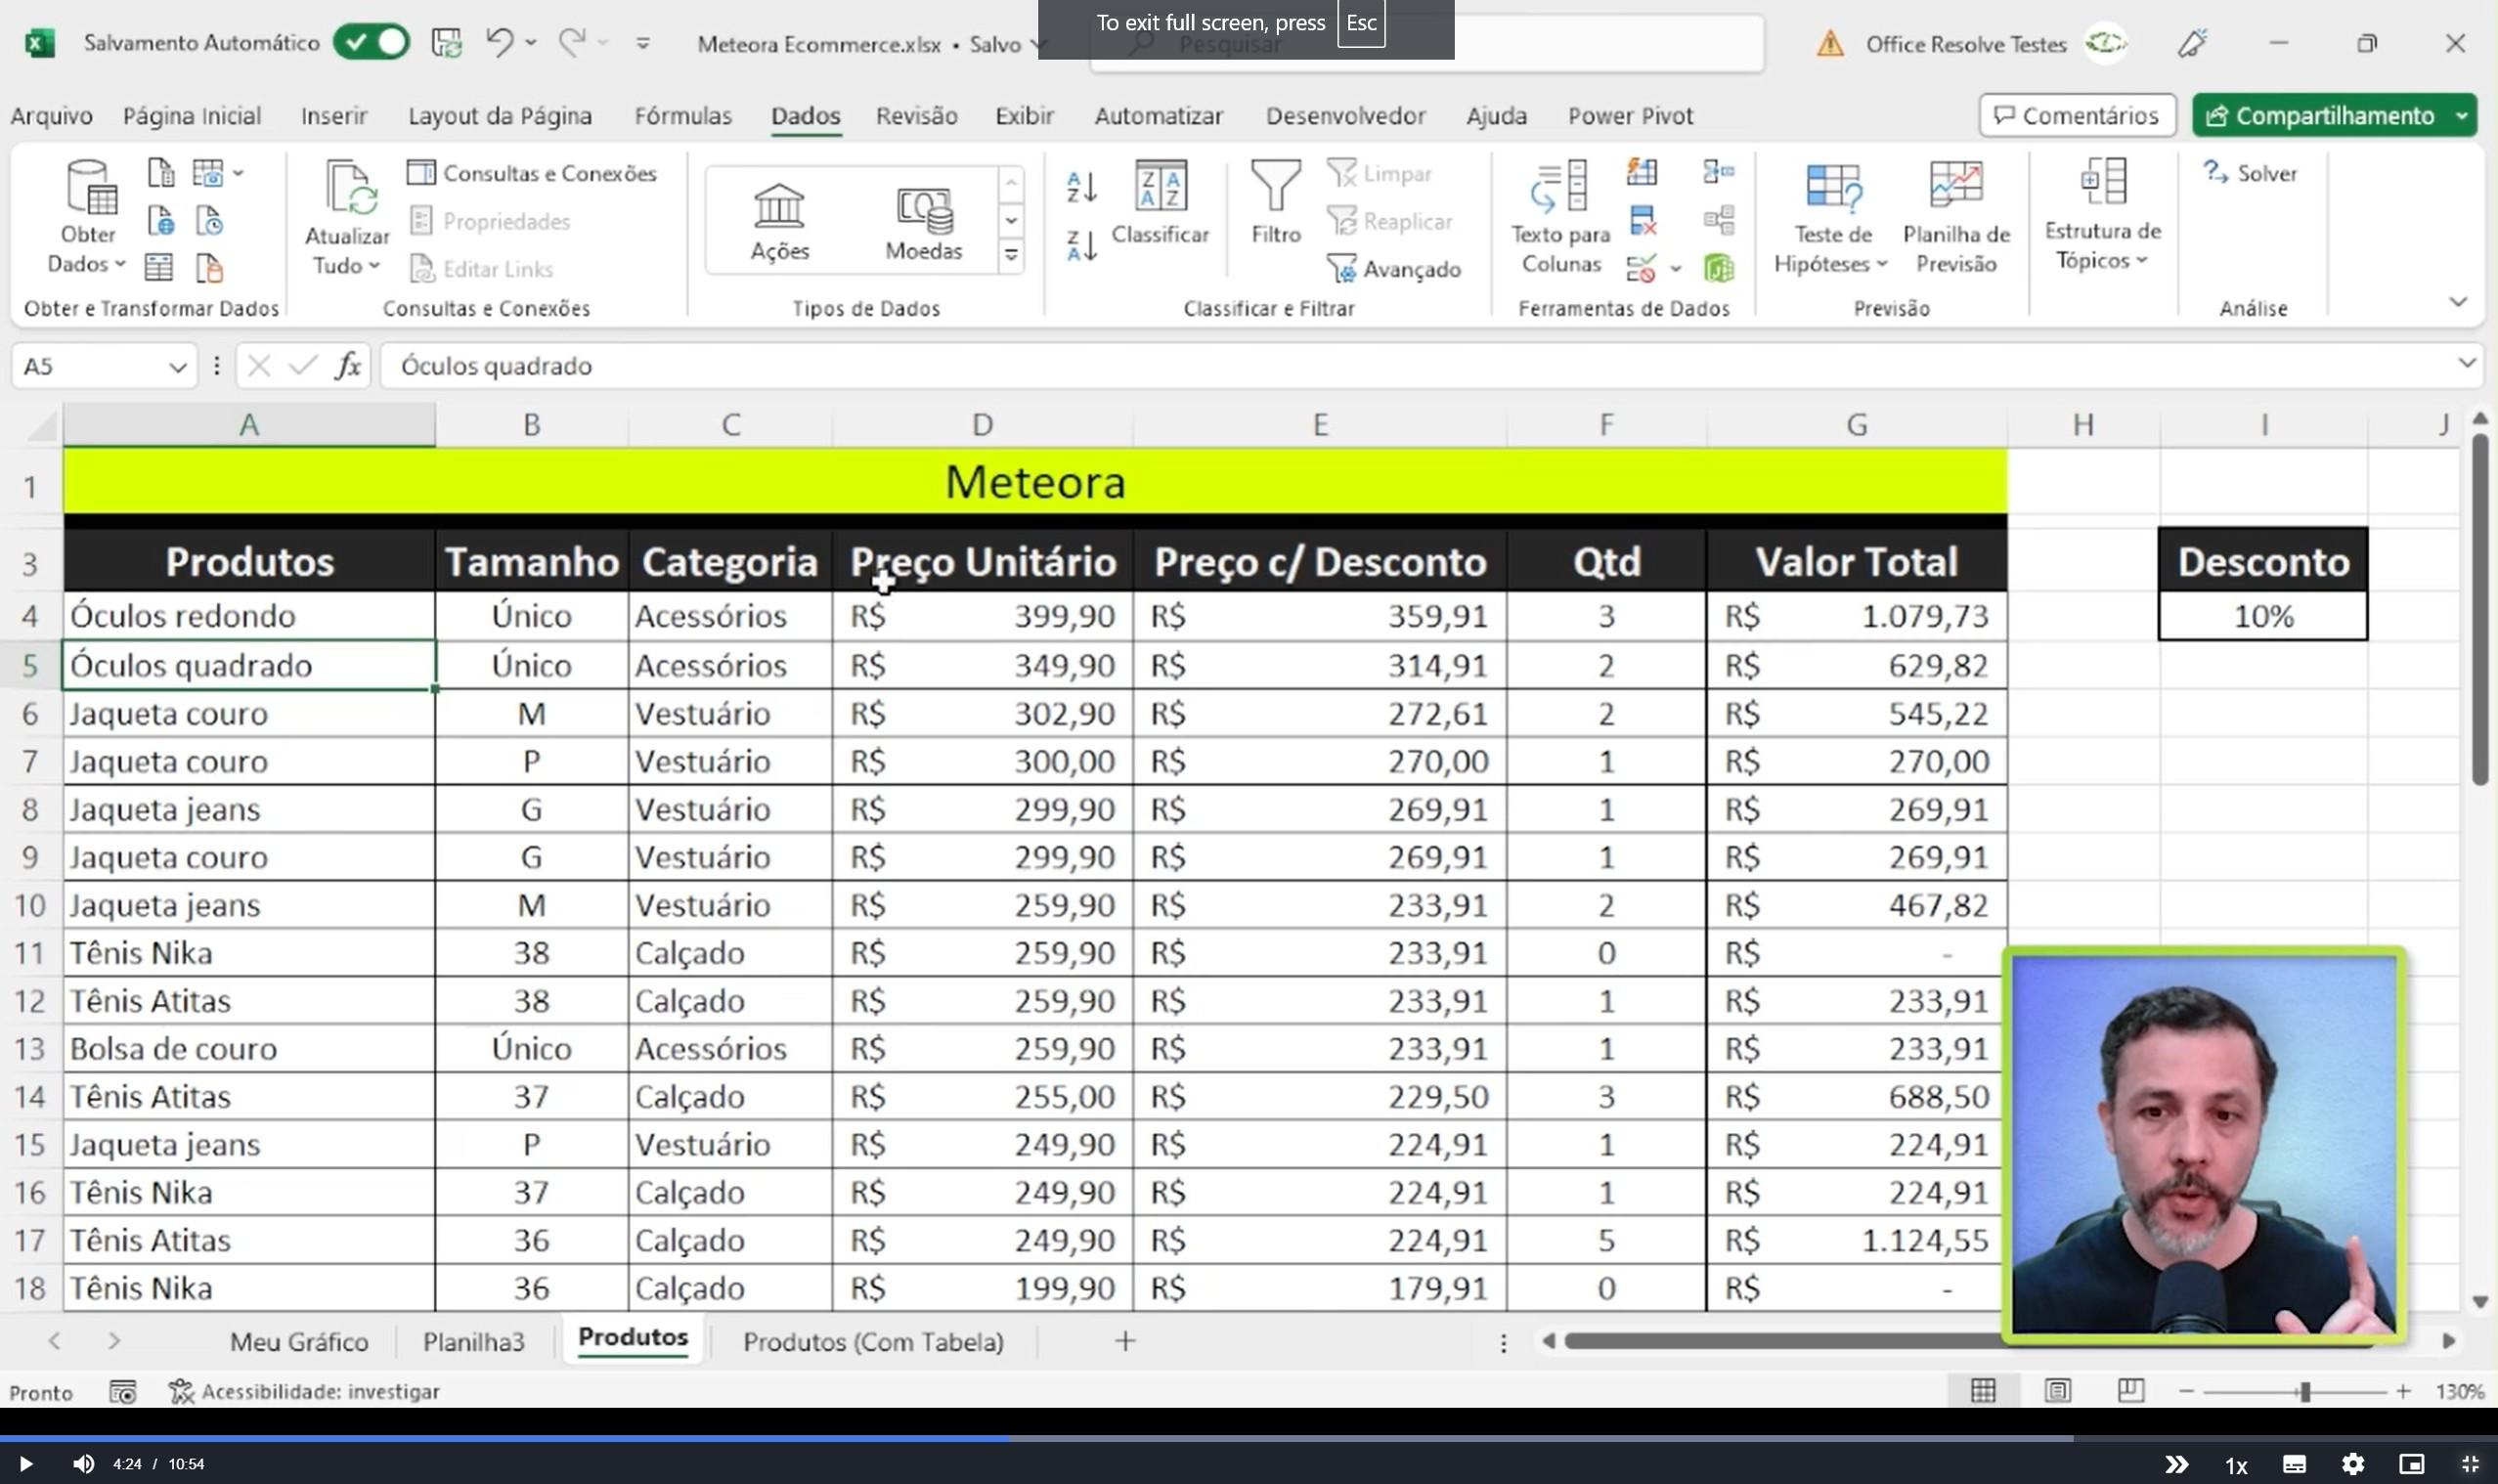
Task: Open Texto para Colunas tool
Action: click(x=1560, y=217)
